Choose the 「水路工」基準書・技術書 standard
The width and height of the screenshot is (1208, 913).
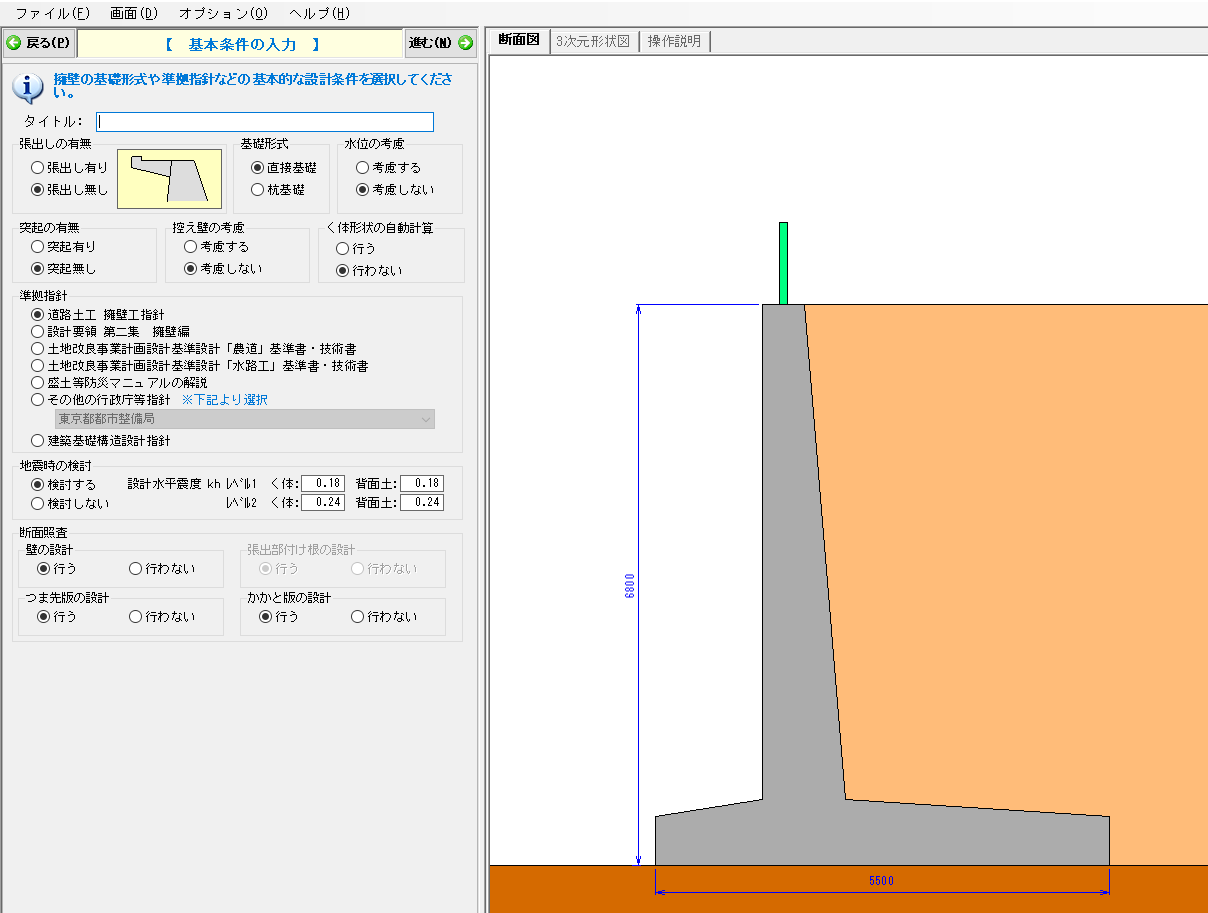point(199,366)
